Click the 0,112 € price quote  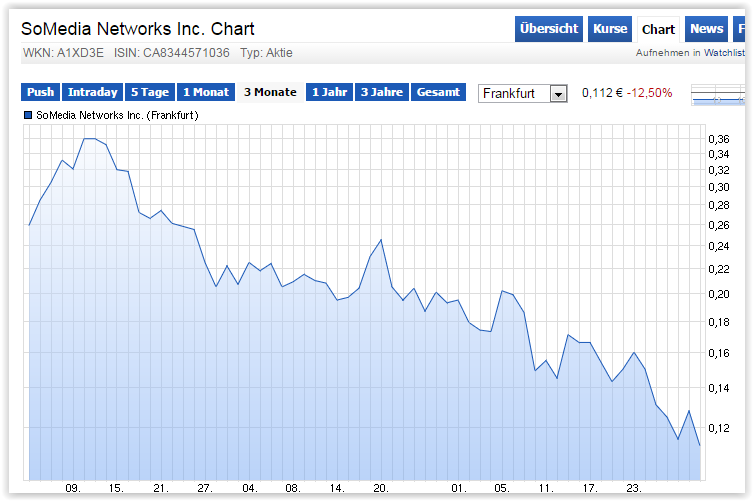pyautogui.click(x=602, y=93)
